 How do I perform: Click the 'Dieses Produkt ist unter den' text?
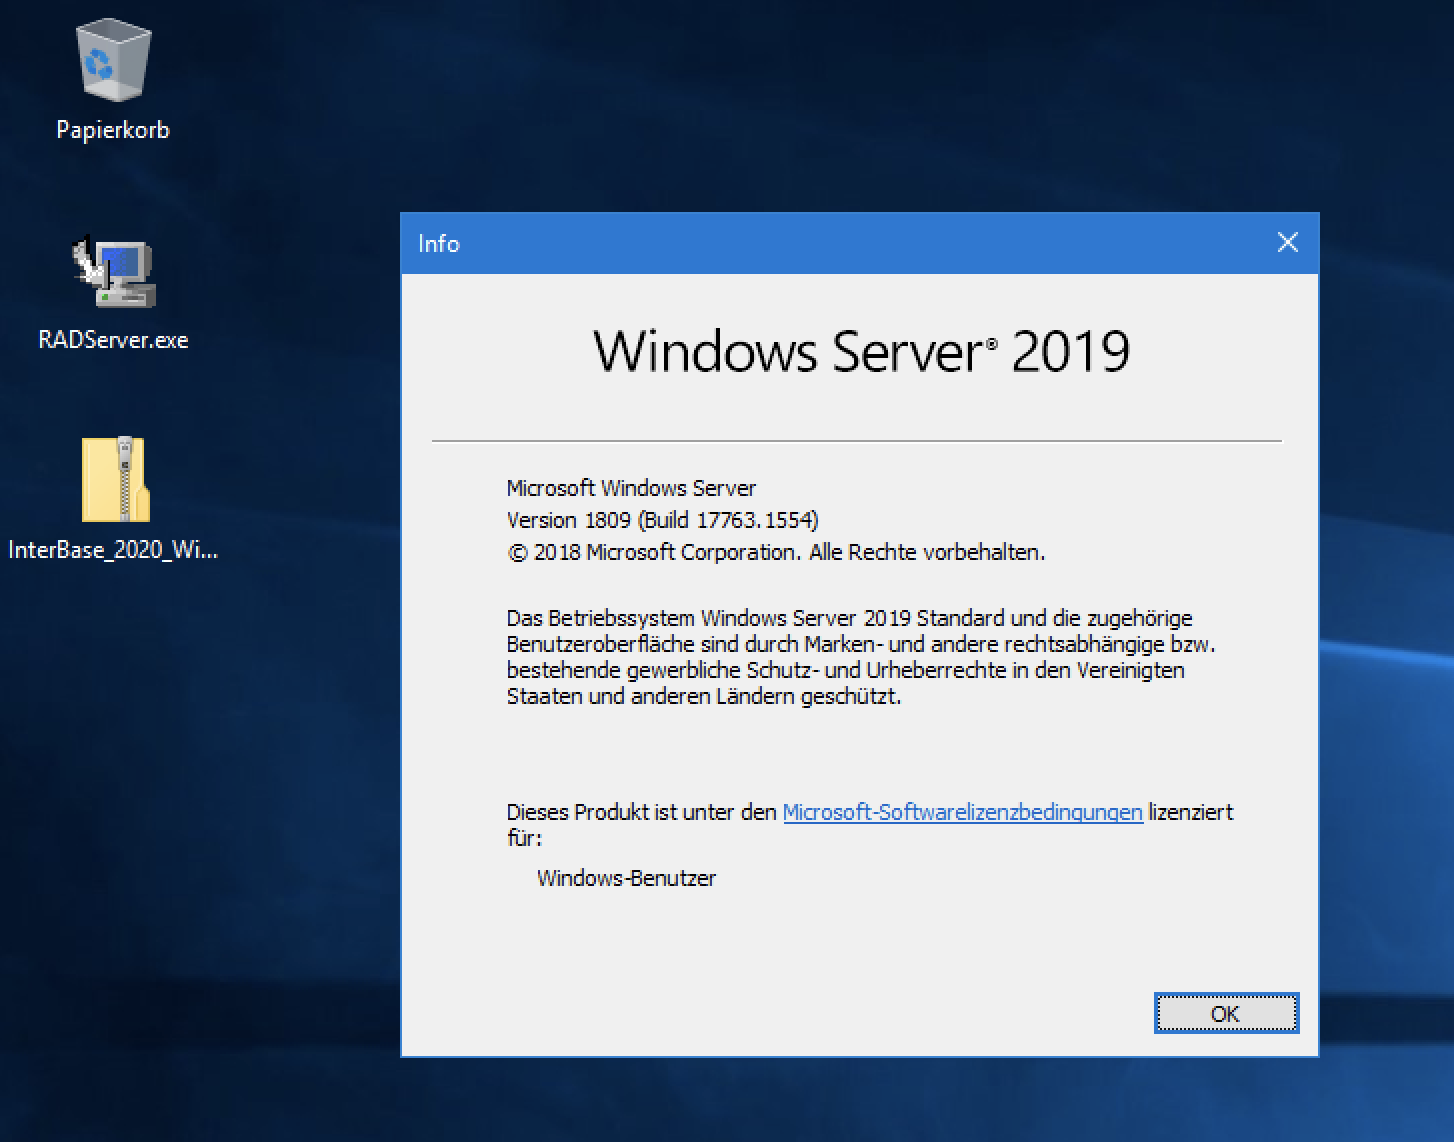(641, 812)
